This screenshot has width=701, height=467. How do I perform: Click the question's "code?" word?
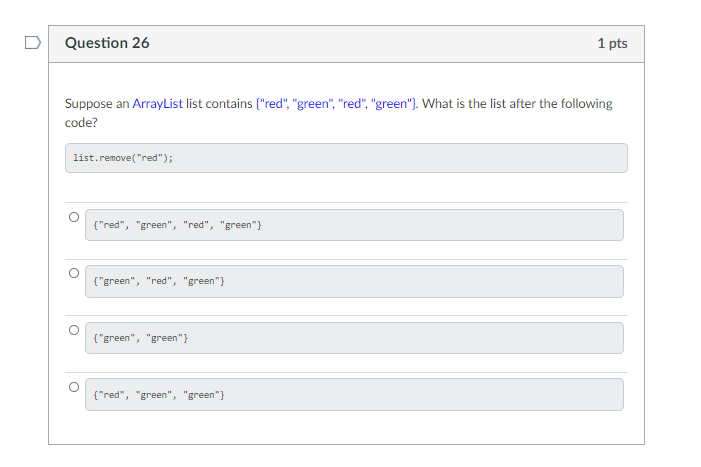point(81,123)
